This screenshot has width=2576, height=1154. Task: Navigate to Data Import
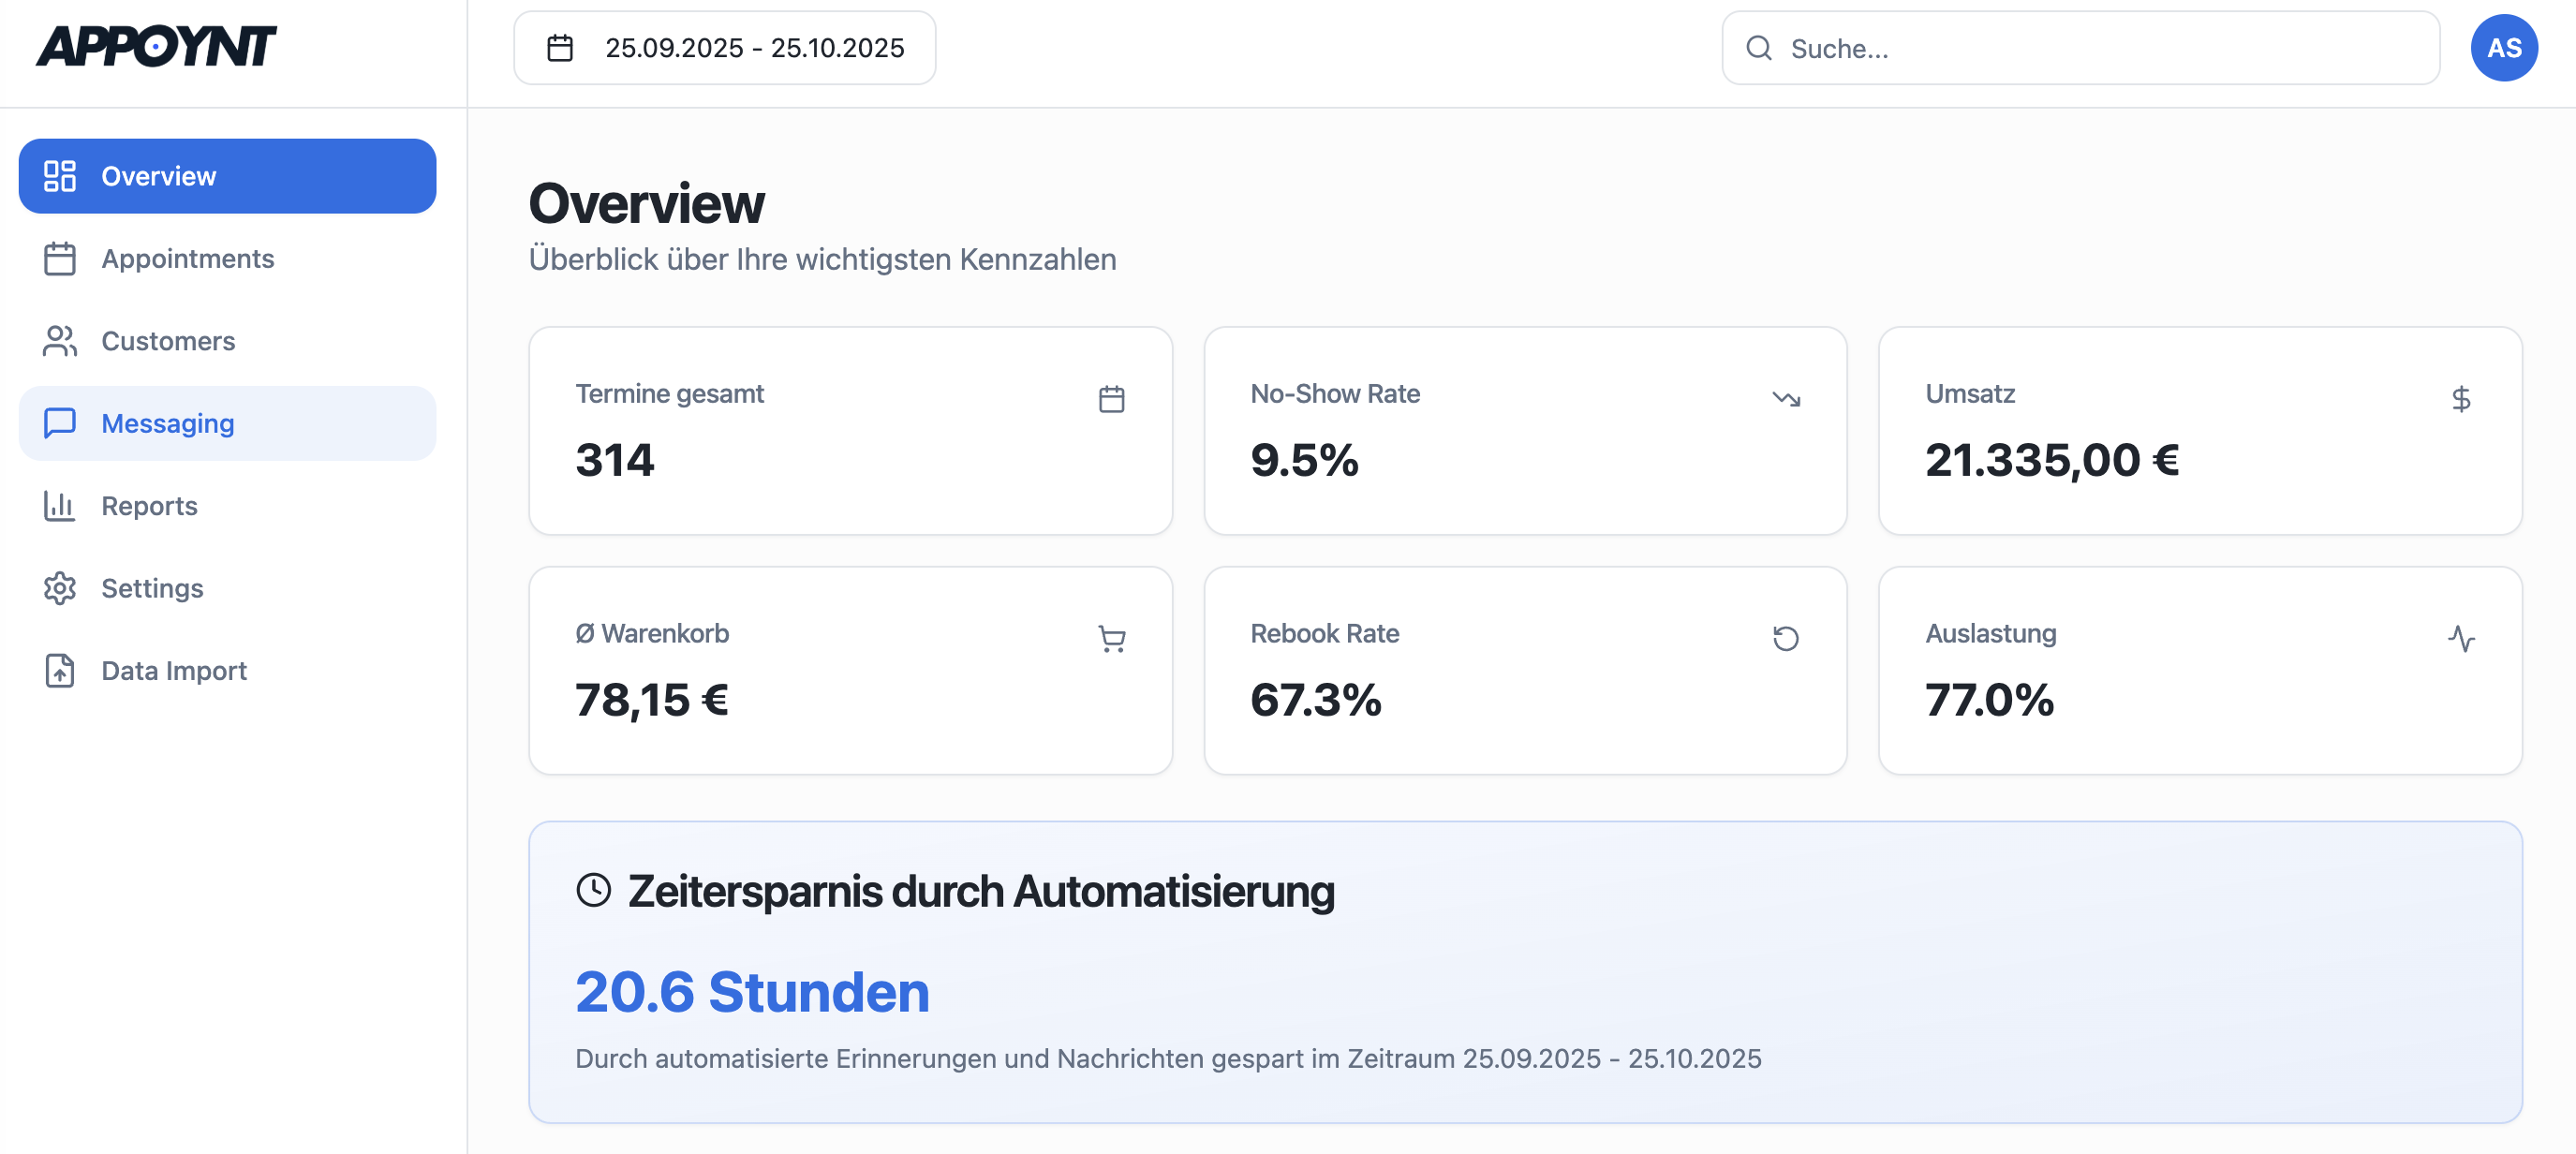click(174, 671)
